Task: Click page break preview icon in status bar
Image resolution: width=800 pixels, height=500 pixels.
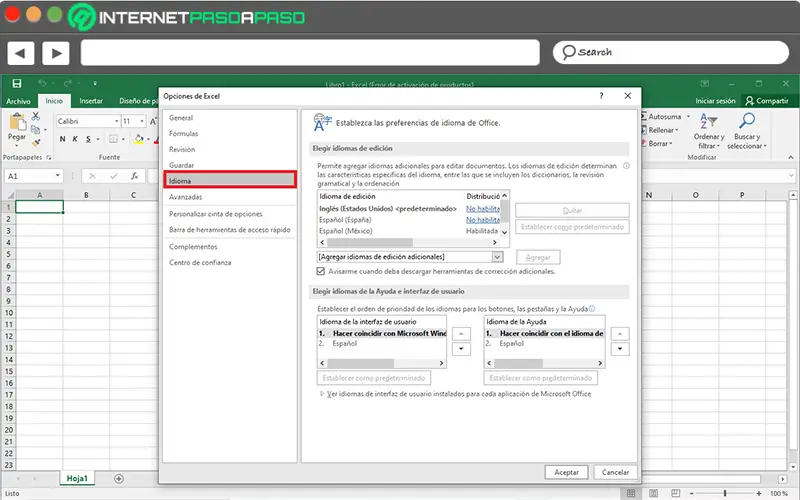Action: [x=676, y=493]
